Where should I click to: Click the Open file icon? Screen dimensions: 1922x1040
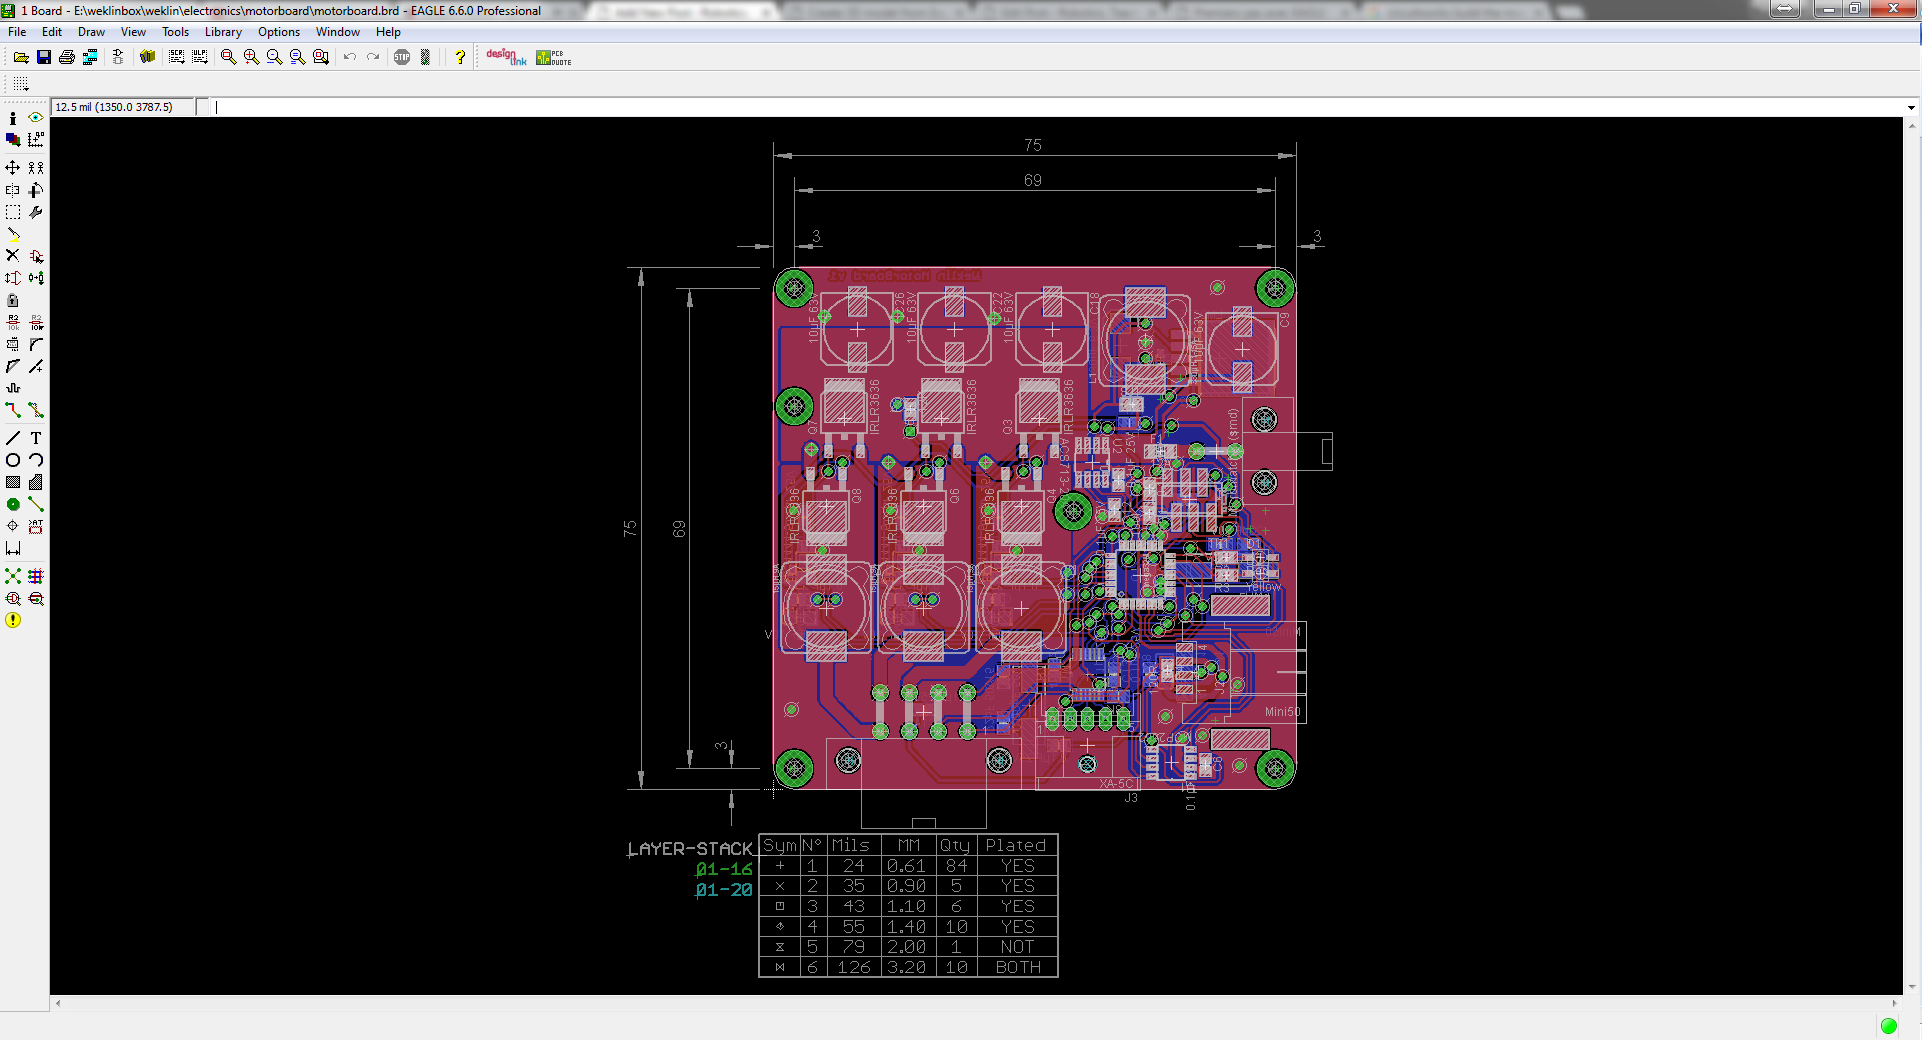pyautogui.click(x=20, y=57)
